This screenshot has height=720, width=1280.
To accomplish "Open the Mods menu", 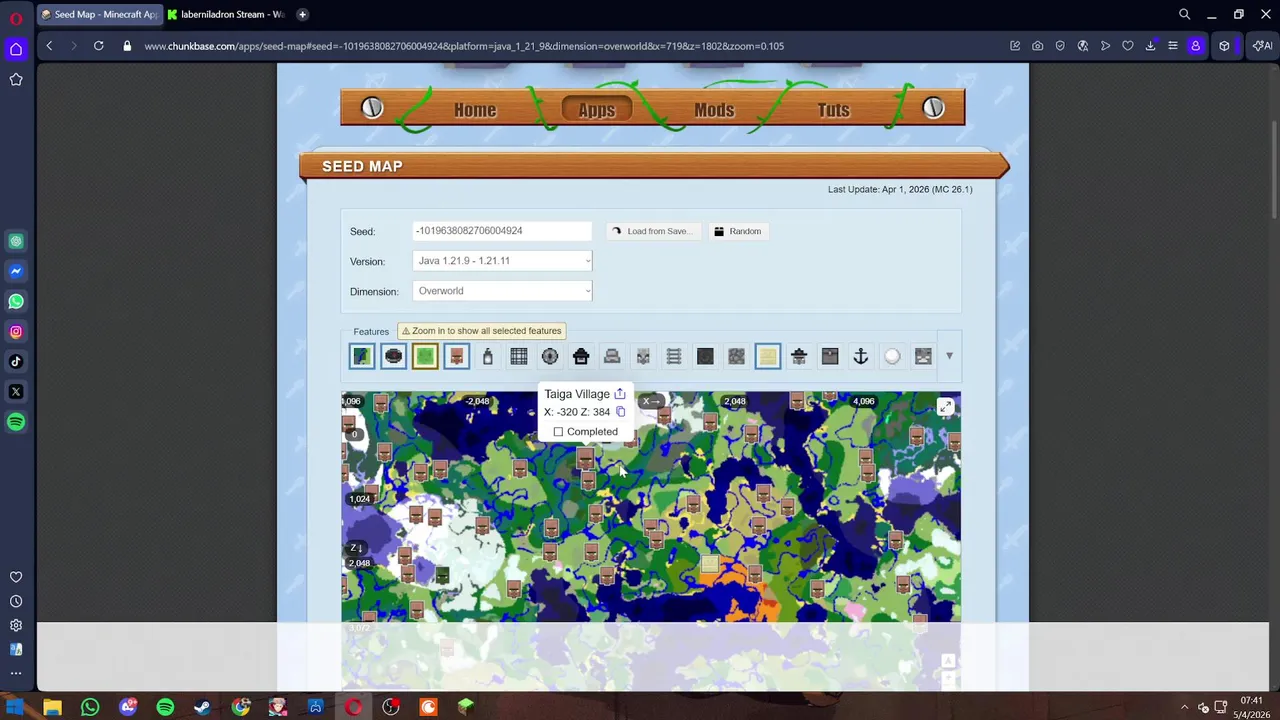I will click(714, 110).
